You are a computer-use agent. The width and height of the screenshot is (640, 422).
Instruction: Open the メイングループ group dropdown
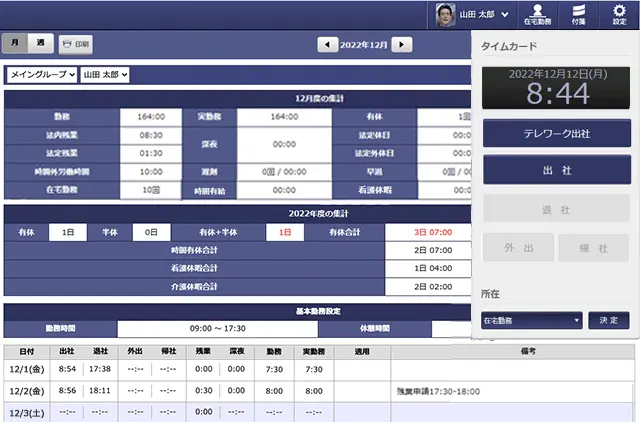pyautogui.click(x=42, y=75)
